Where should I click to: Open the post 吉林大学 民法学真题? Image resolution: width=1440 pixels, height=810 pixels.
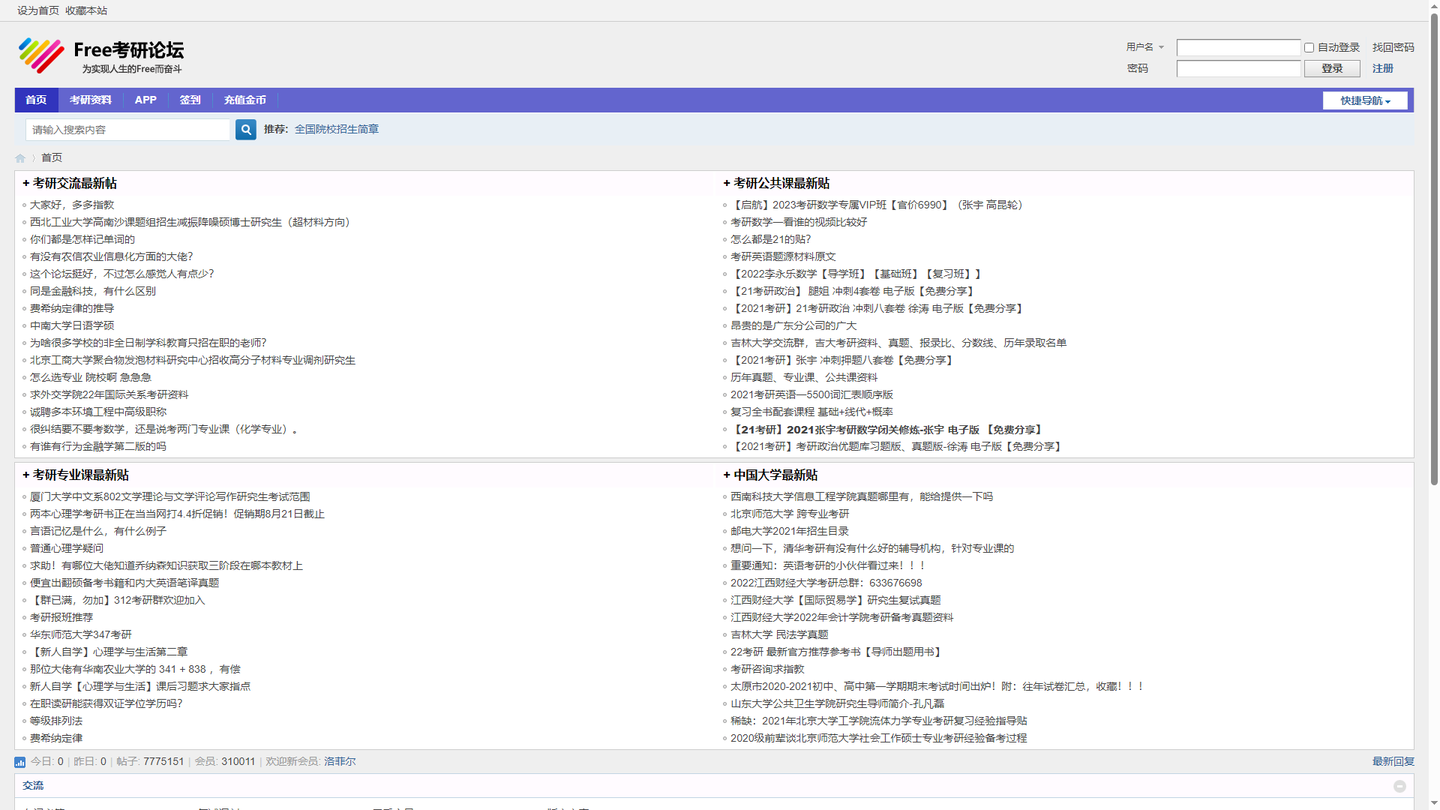(x=780, y=635)
